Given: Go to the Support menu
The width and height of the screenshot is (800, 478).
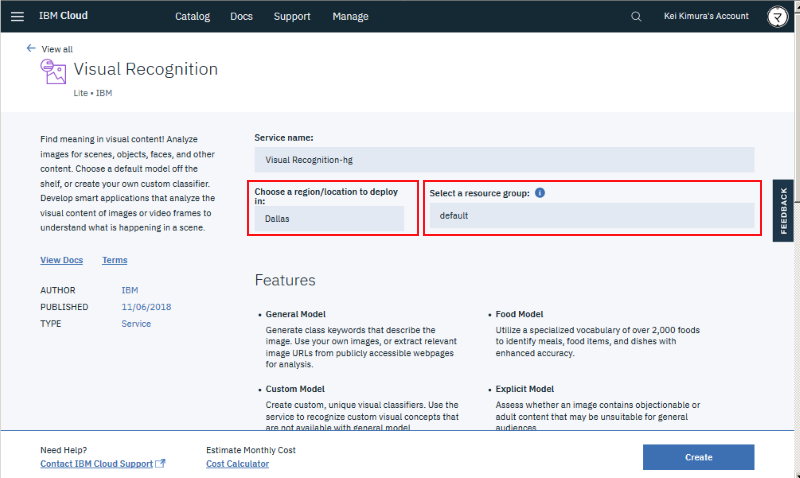Looking at the screenshot, I should (292, 16).
